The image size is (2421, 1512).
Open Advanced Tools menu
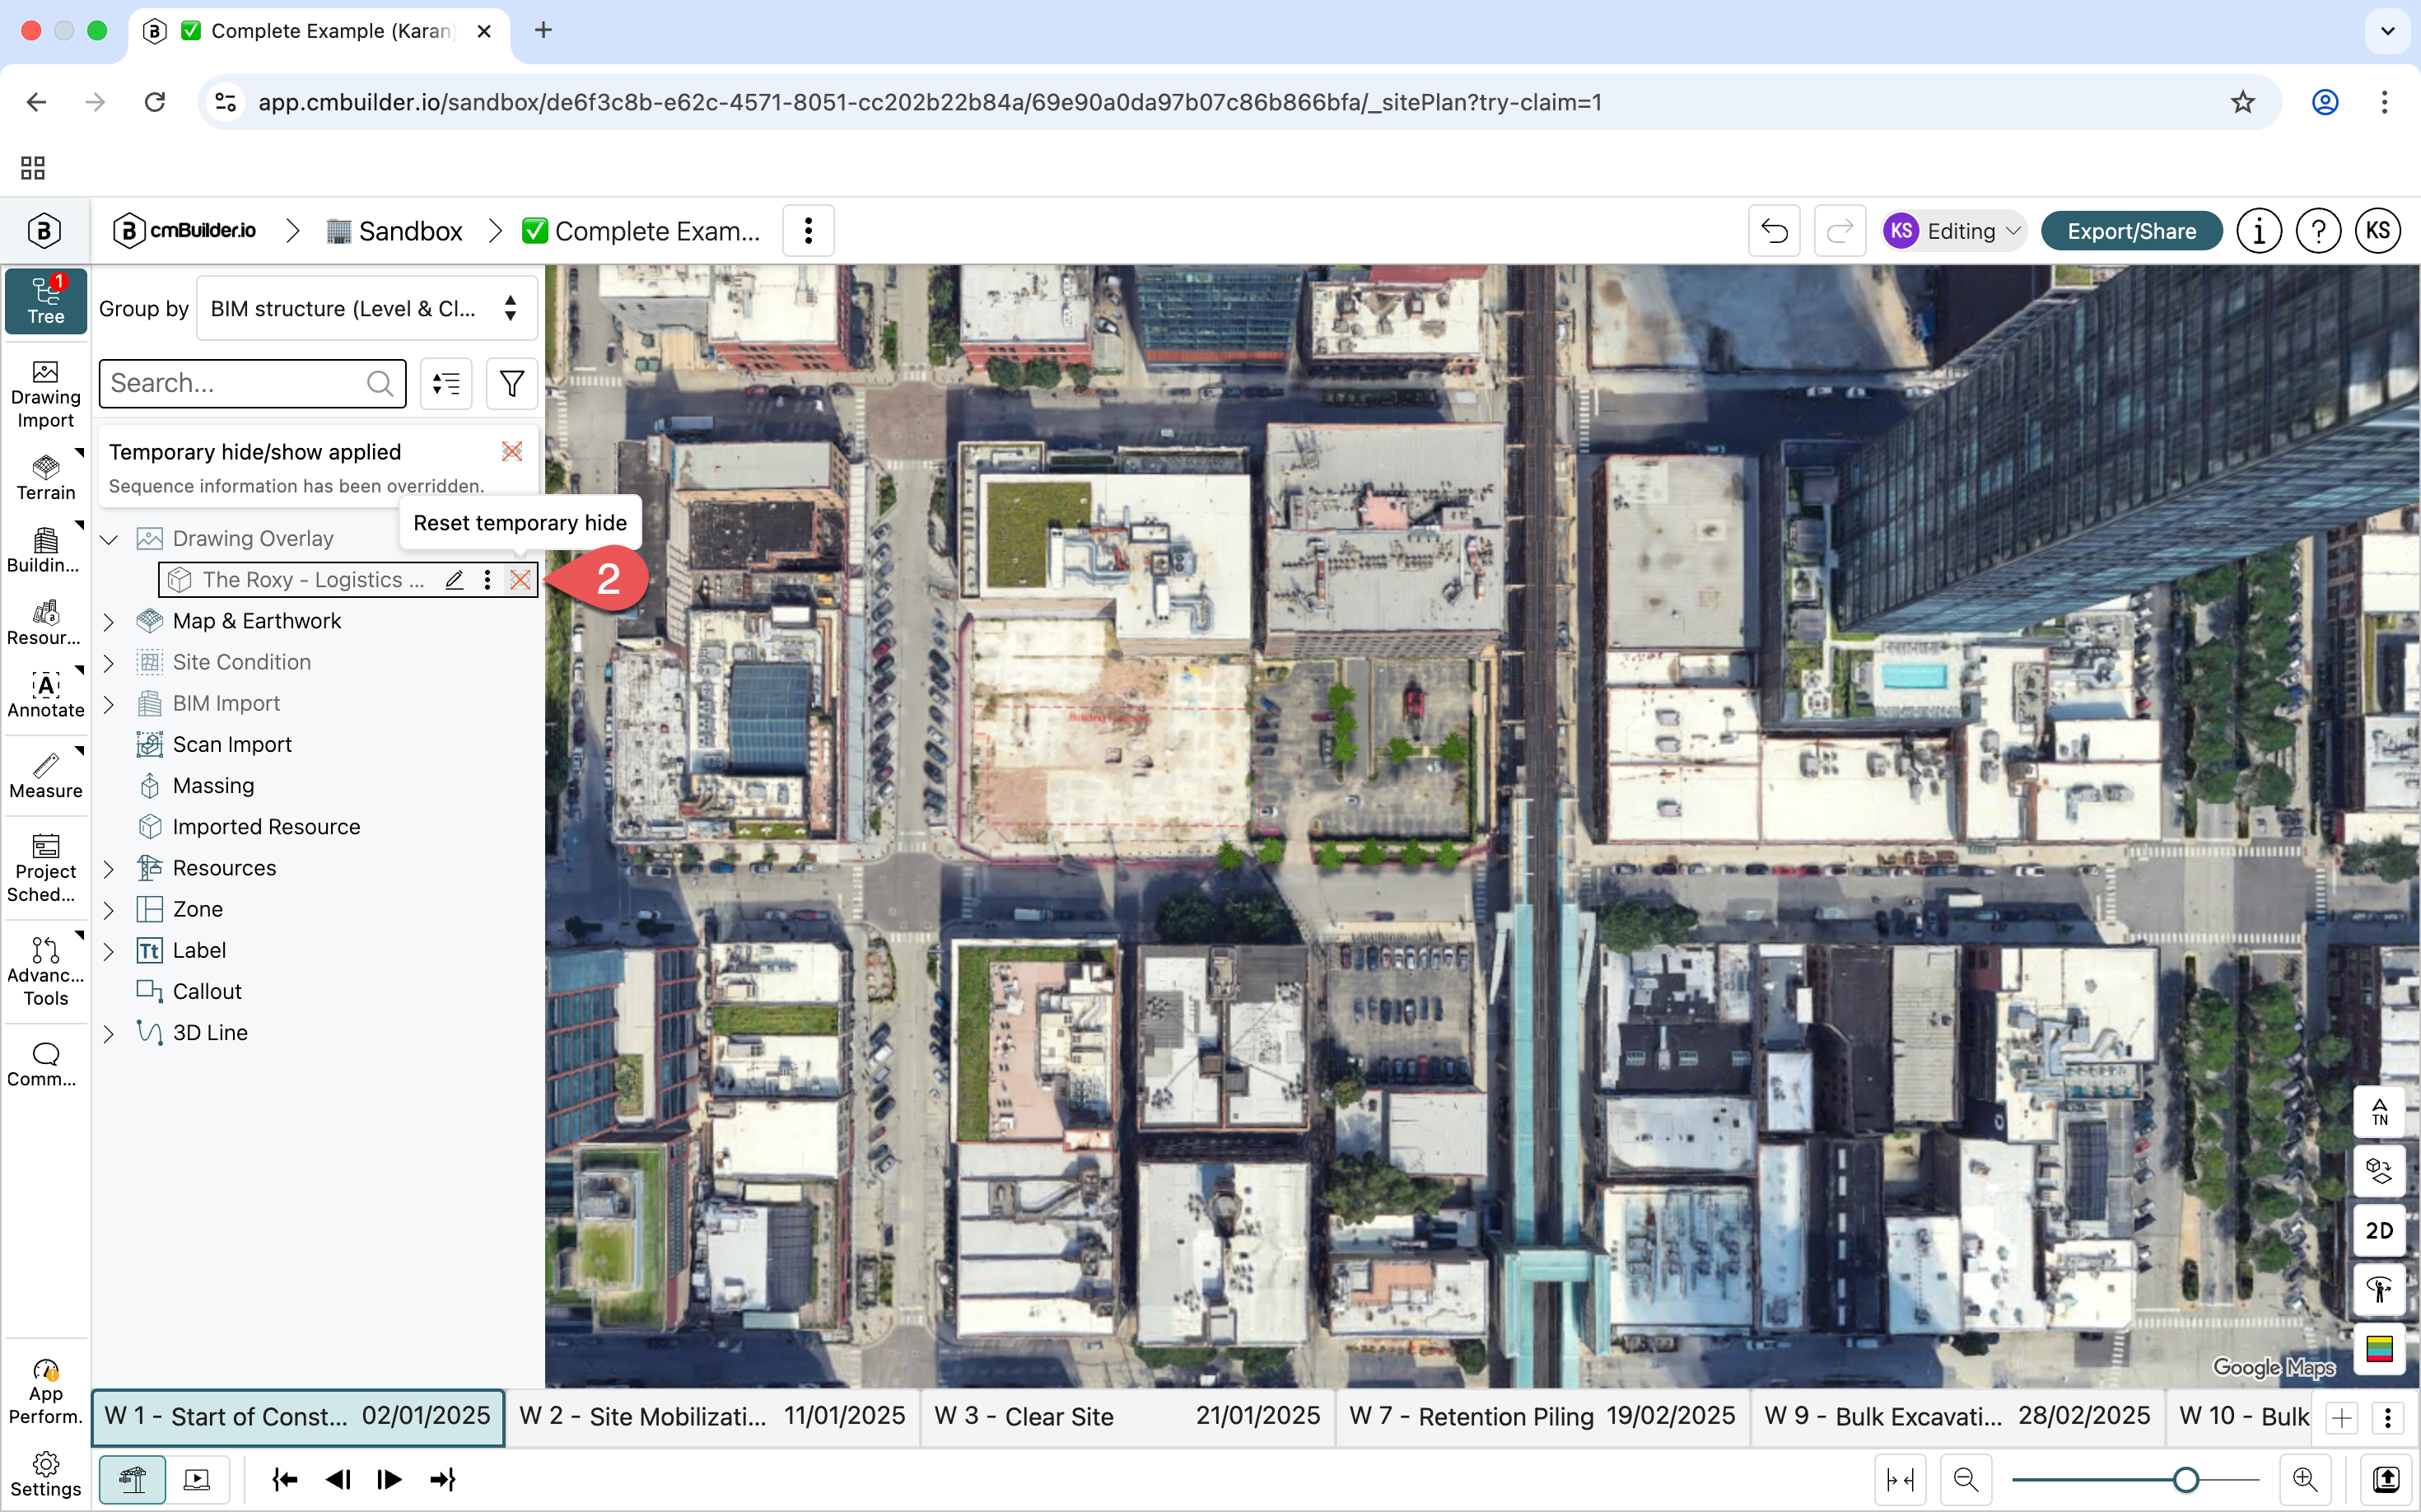click(45, 972)
